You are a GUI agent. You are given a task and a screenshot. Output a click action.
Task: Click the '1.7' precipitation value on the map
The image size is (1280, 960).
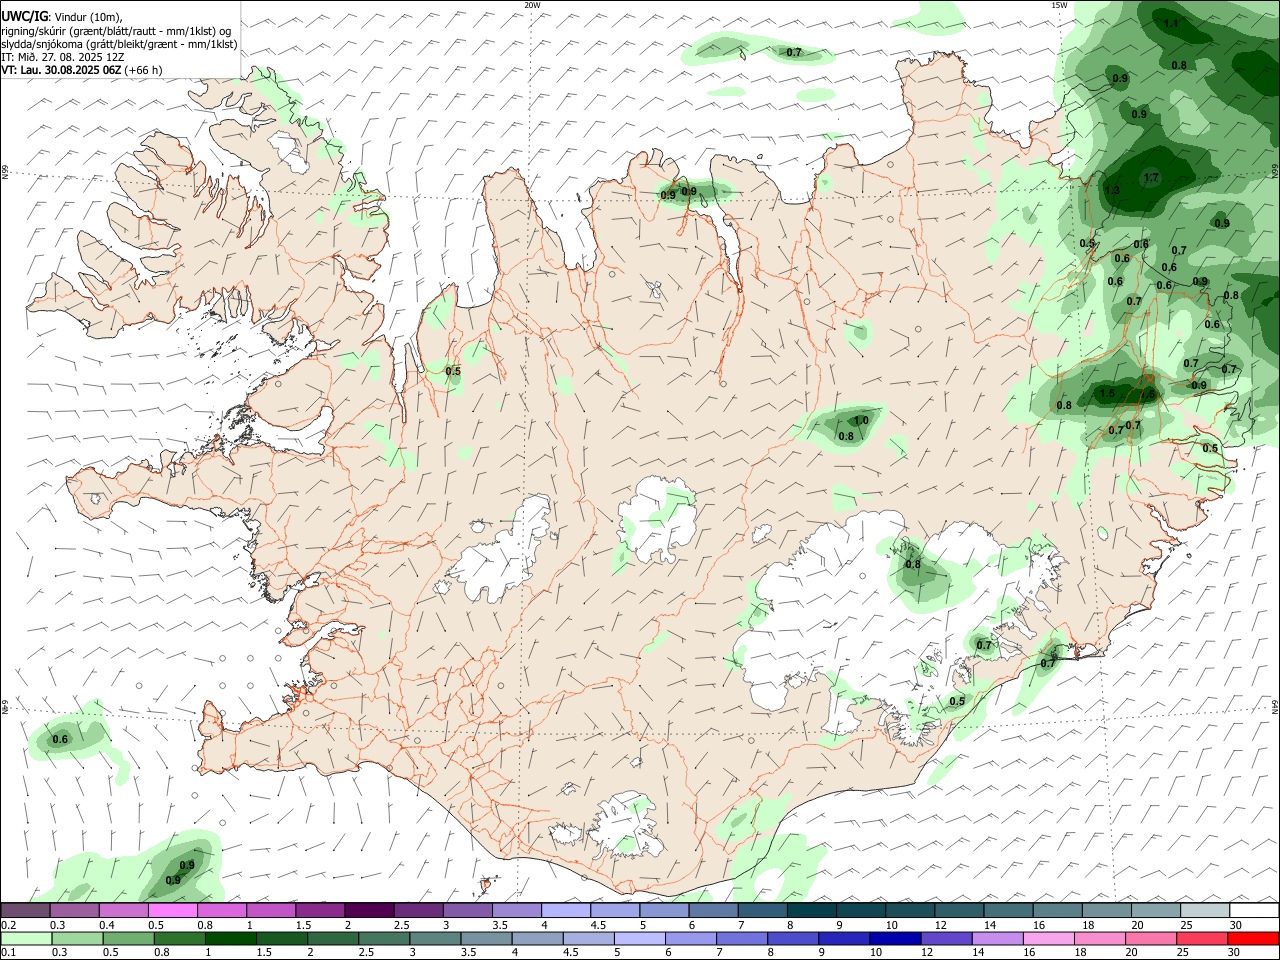[x=1151, y=178]
